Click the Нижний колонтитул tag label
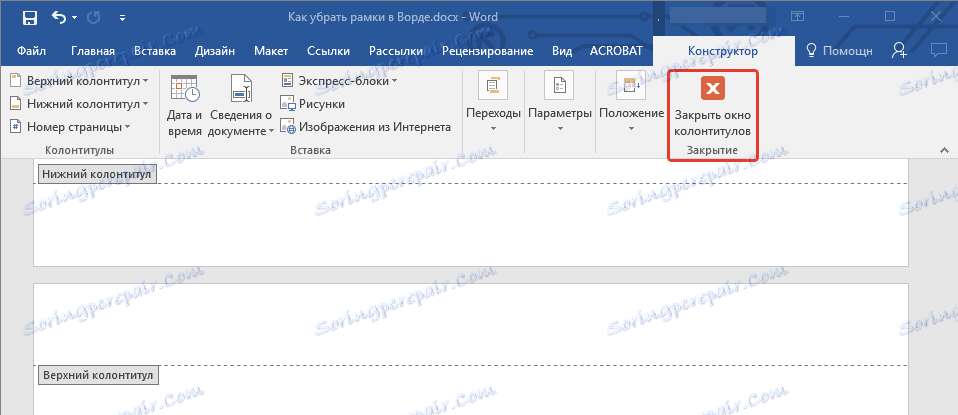This screenshot has width=958, height=415. pos(97,174)
